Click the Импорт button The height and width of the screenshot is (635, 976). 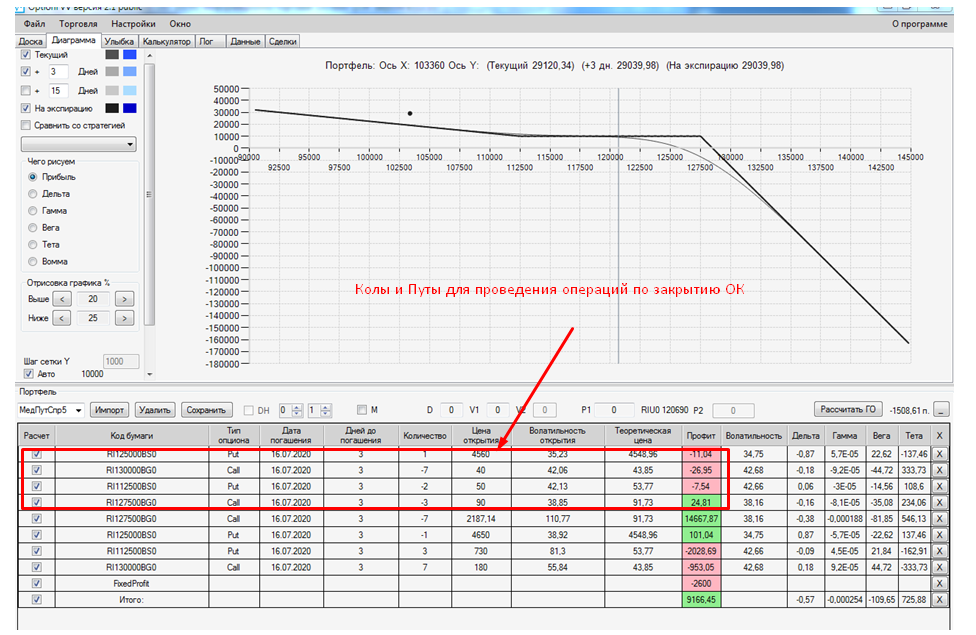click(110, 410)
